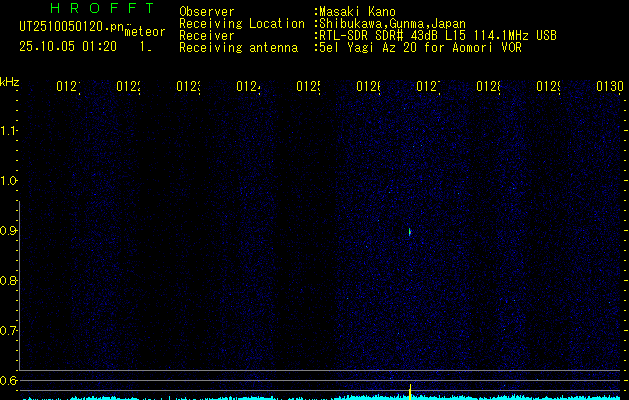Click the 0.9 kHz axis tick label
The height and width of the screenshot is (400, 629).
coord(8,231)
